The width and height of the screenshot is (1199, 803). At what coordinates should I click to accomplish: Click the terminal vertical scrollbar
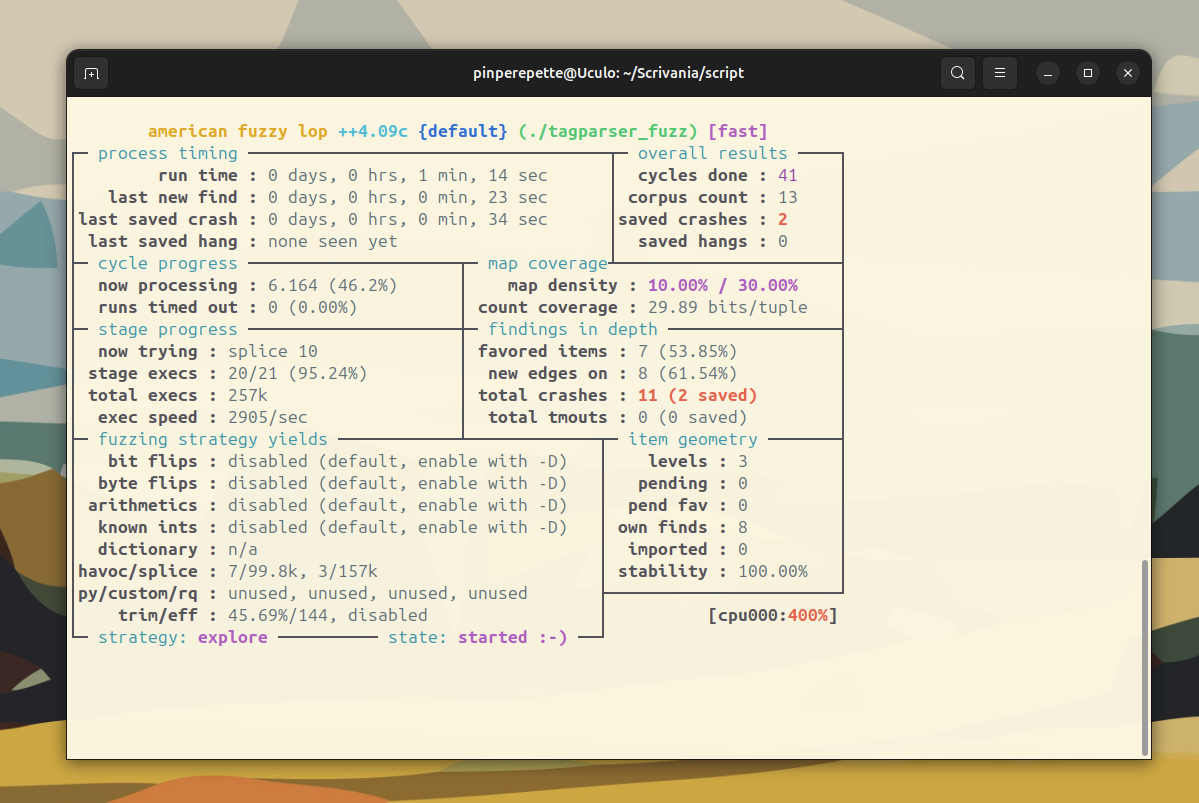[x=1145, y=656]
